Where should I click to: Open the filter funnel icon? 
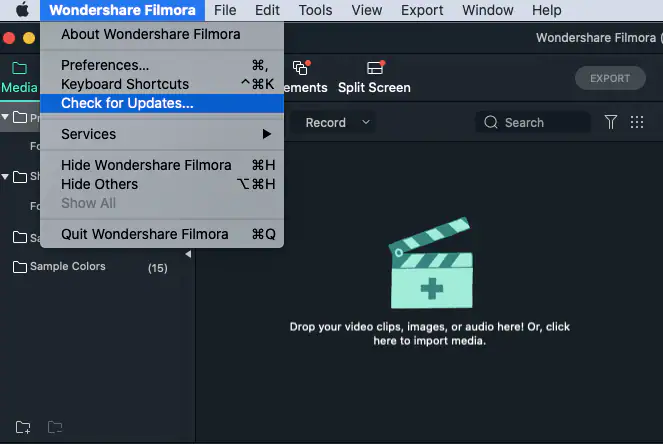click(611, 122)
